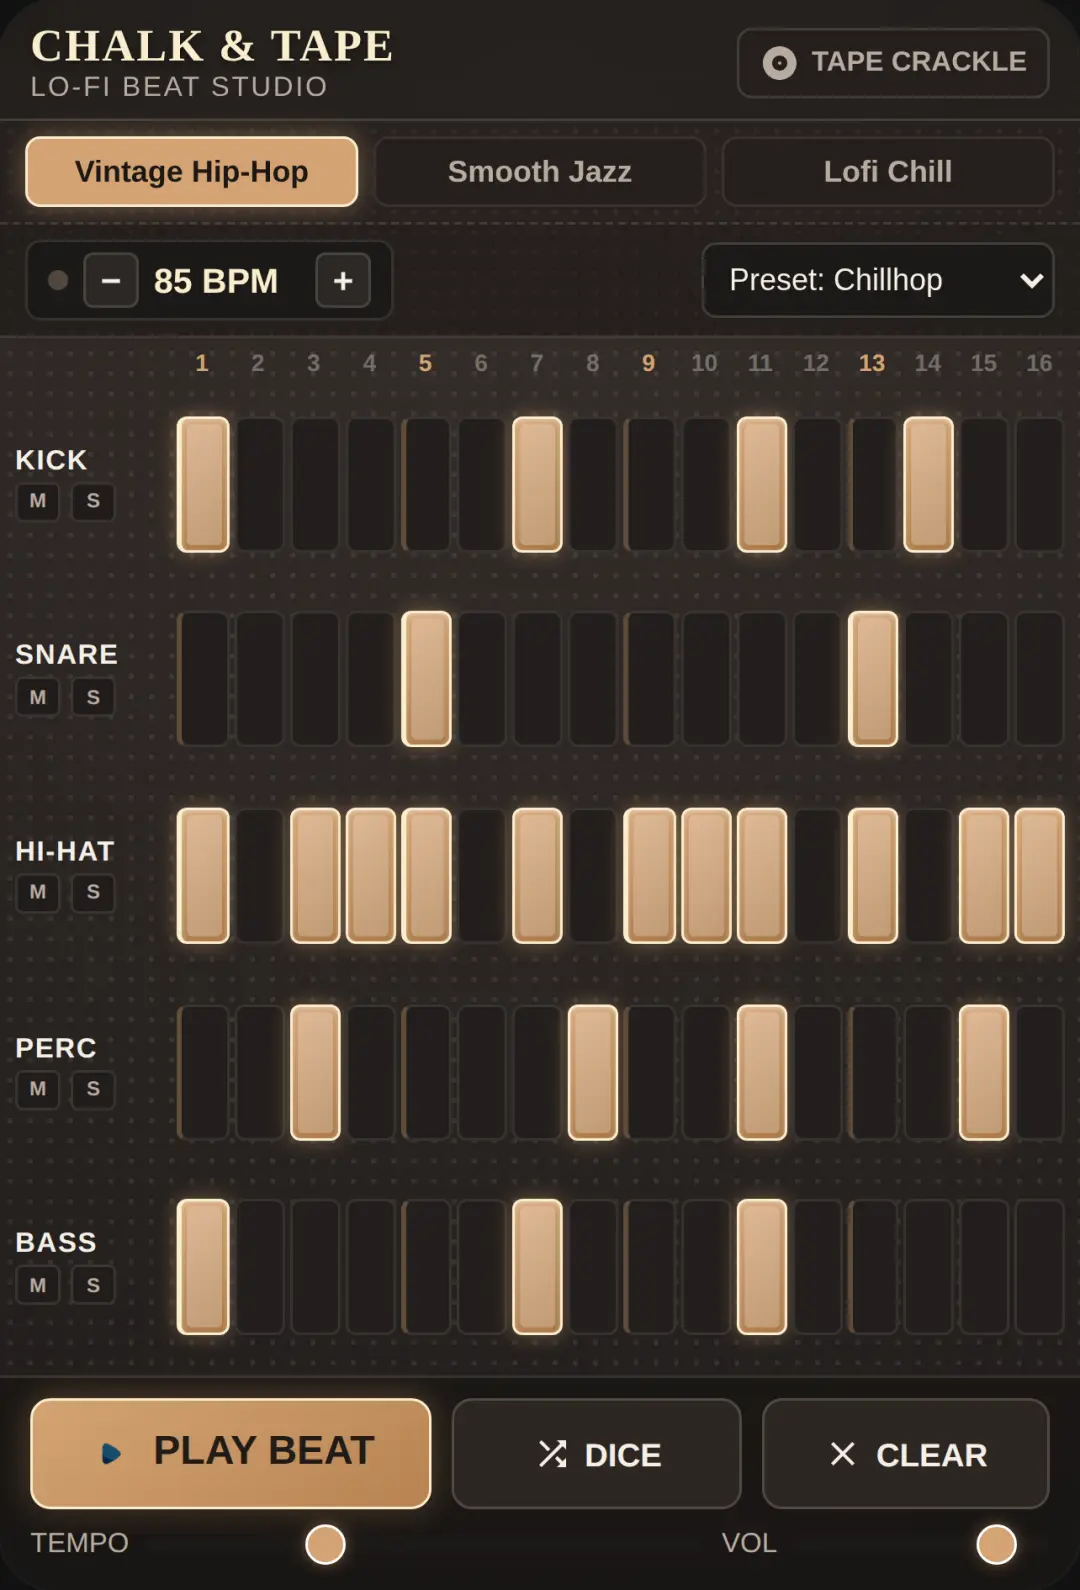
Task: Turn off Bass step 7
Action: point(538,1267)
